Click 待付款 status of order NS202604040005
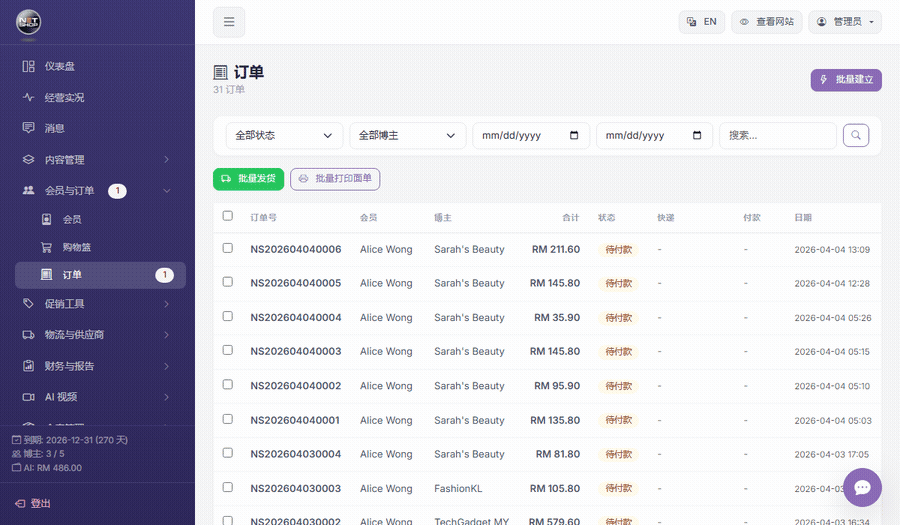900x525 pixels. click(618, 283)
